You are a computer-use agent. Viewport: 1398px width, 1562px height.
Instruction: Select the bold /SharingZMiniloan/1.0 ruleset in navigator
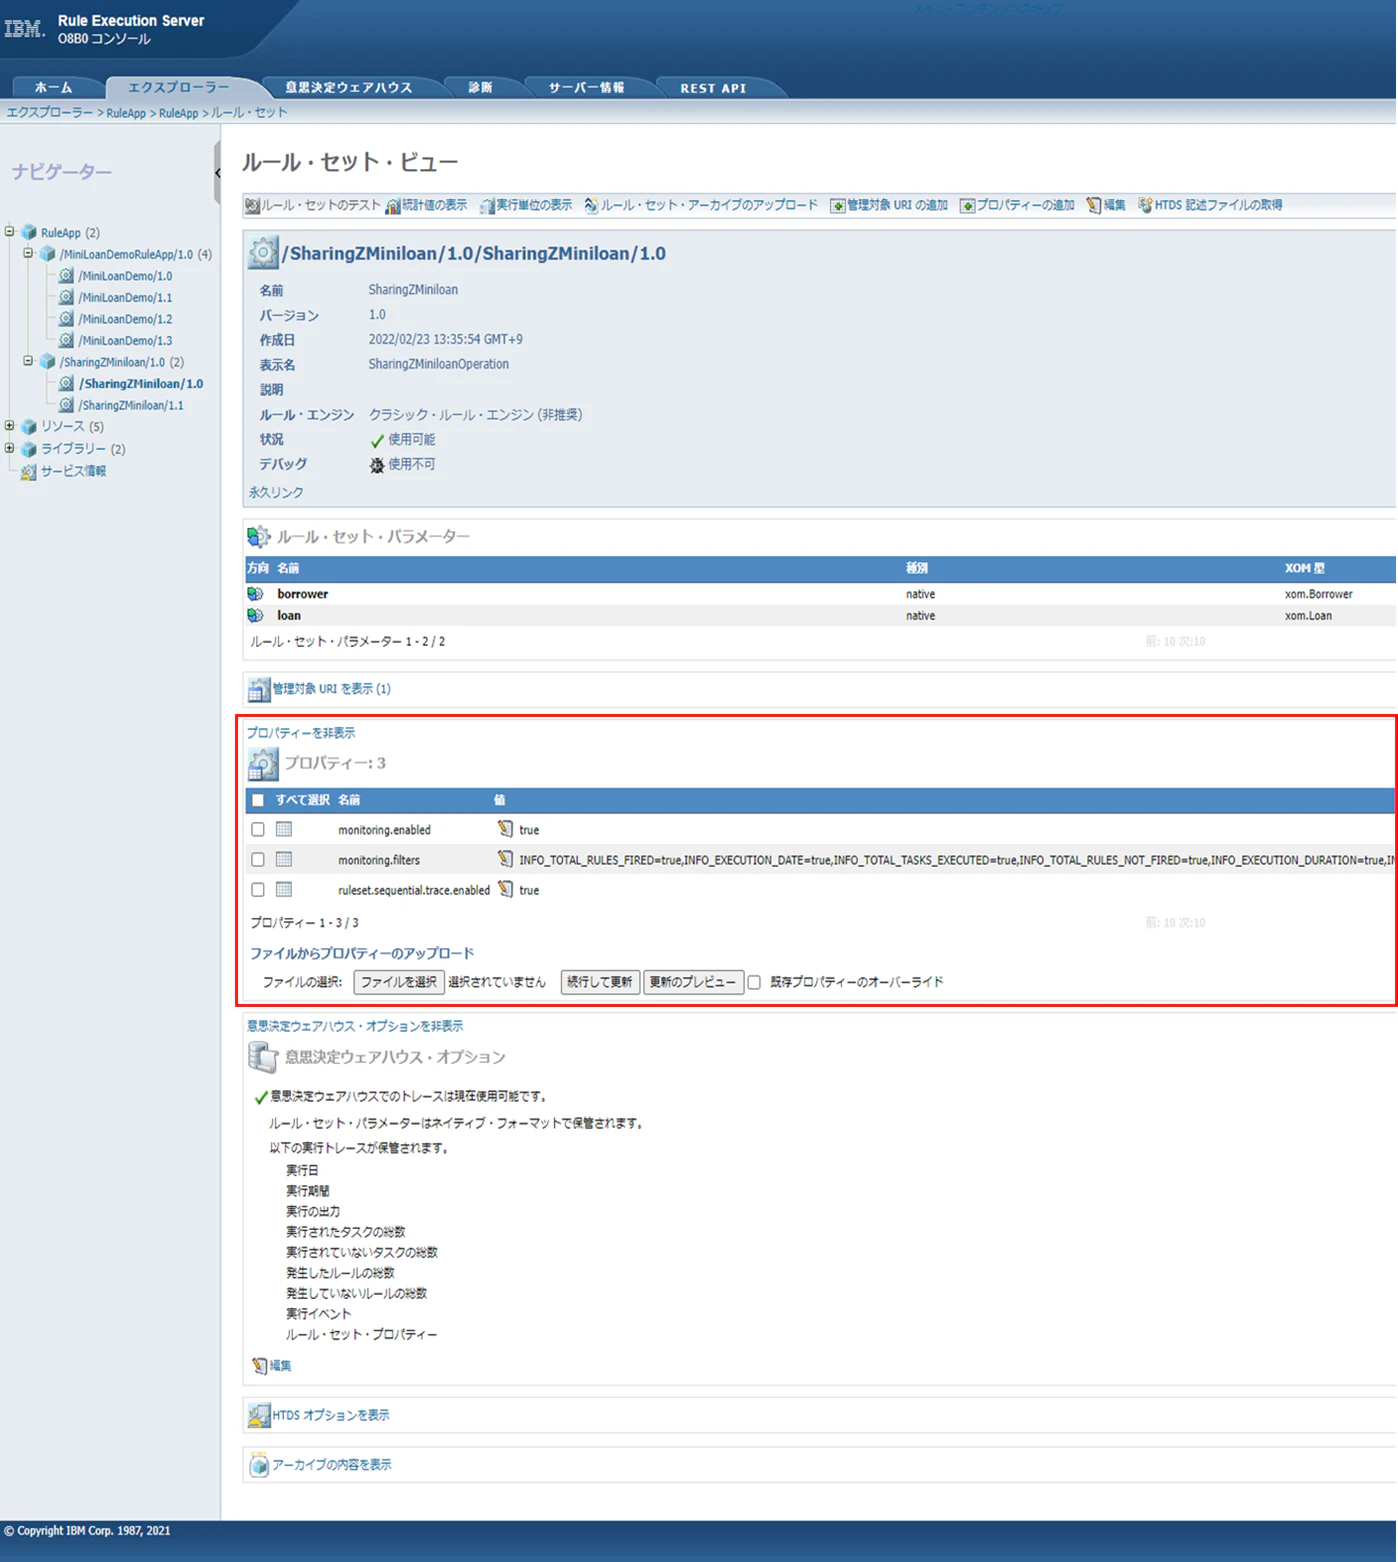coord(141,384)
